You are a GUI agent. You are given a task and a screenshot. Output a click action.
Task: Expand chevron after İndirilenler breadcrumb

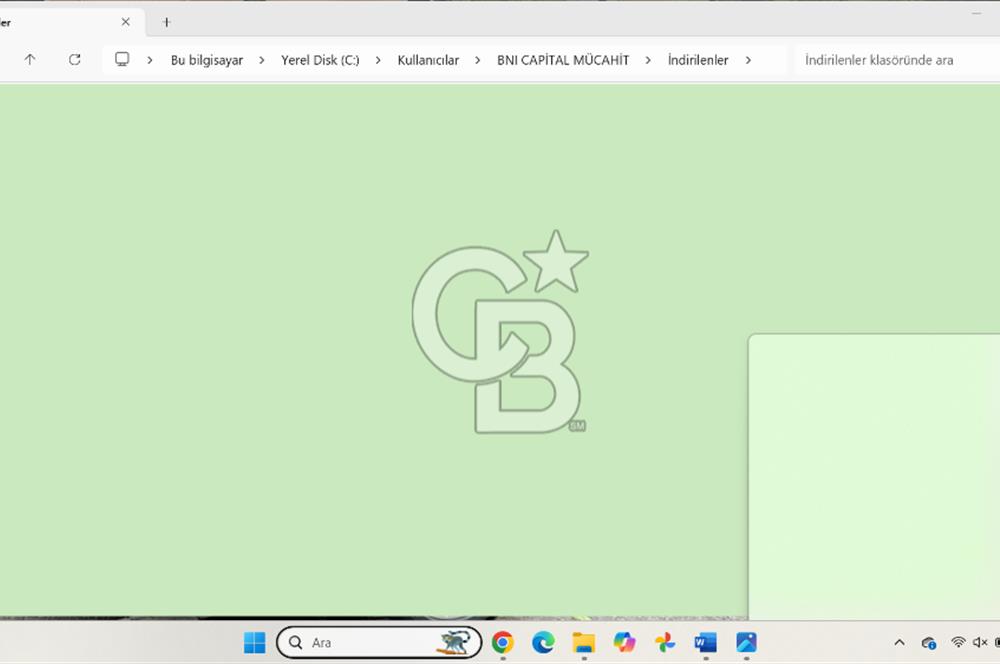(x=748, y=60)
